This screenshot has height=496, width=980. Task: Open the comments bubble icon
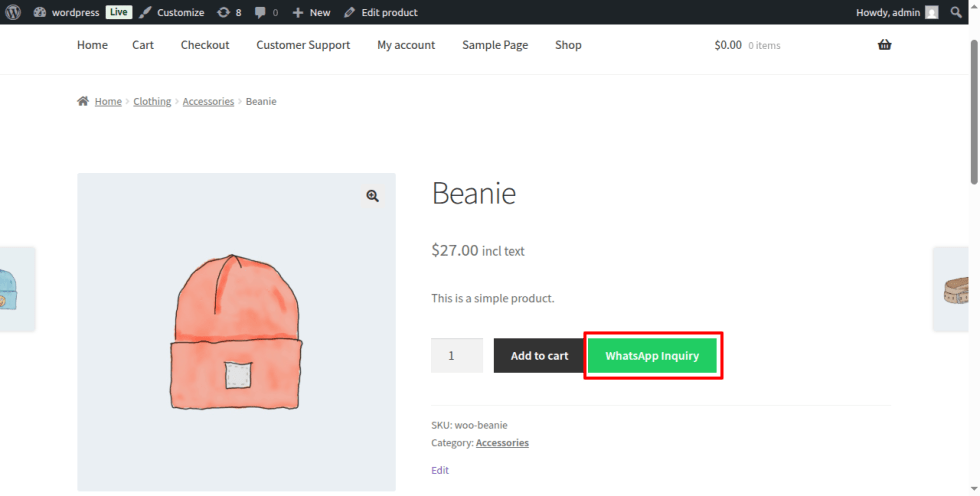pos(260,12)
